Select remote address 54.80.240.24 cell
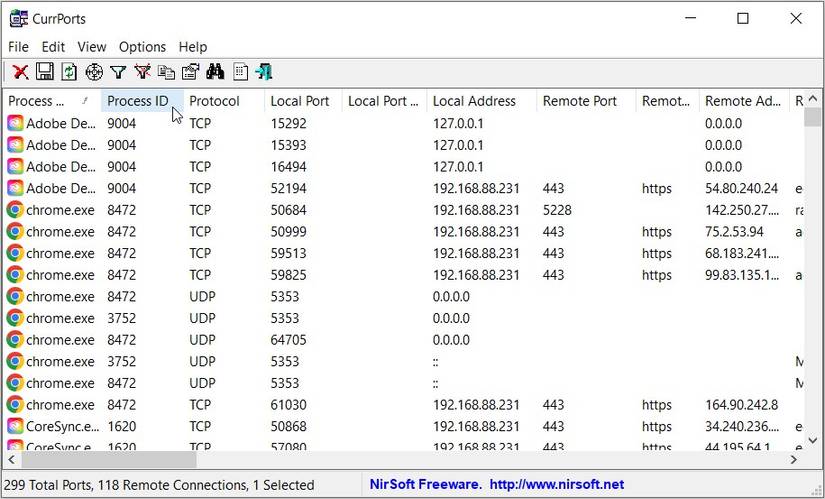Viewport: 825px width, 499px height. [741, 188]
